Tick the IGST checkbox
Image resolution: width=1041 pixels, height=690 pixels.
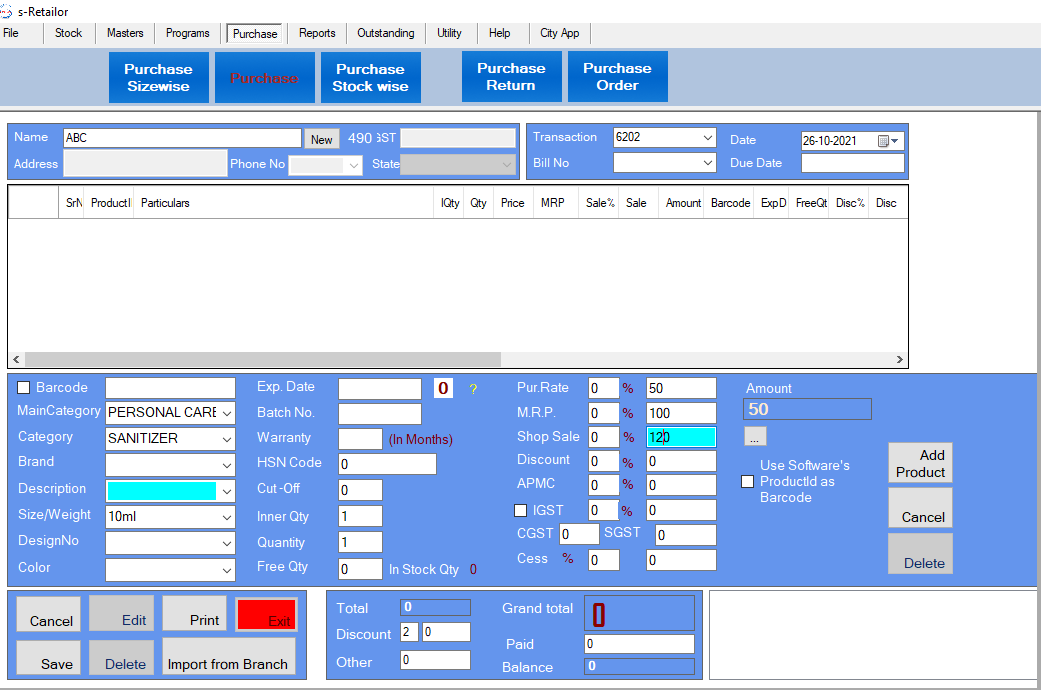[520, 511]
